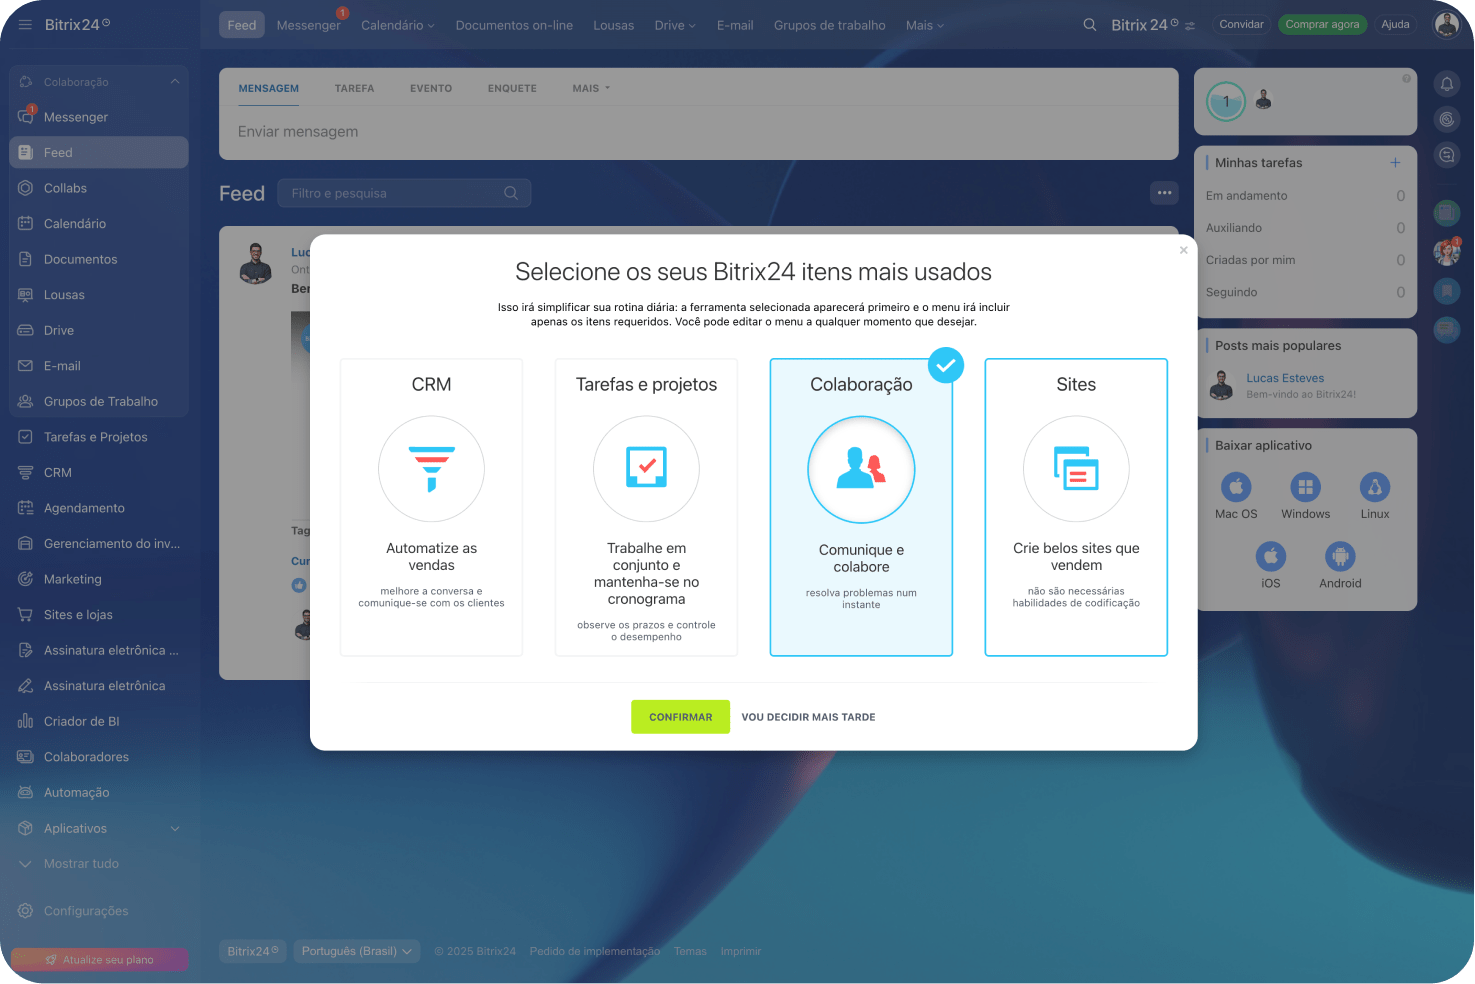1475x984 pixels.
Task: Open the Português (Brasil) language dropdown
Action: pyautogui.click(x=356, y=951)
